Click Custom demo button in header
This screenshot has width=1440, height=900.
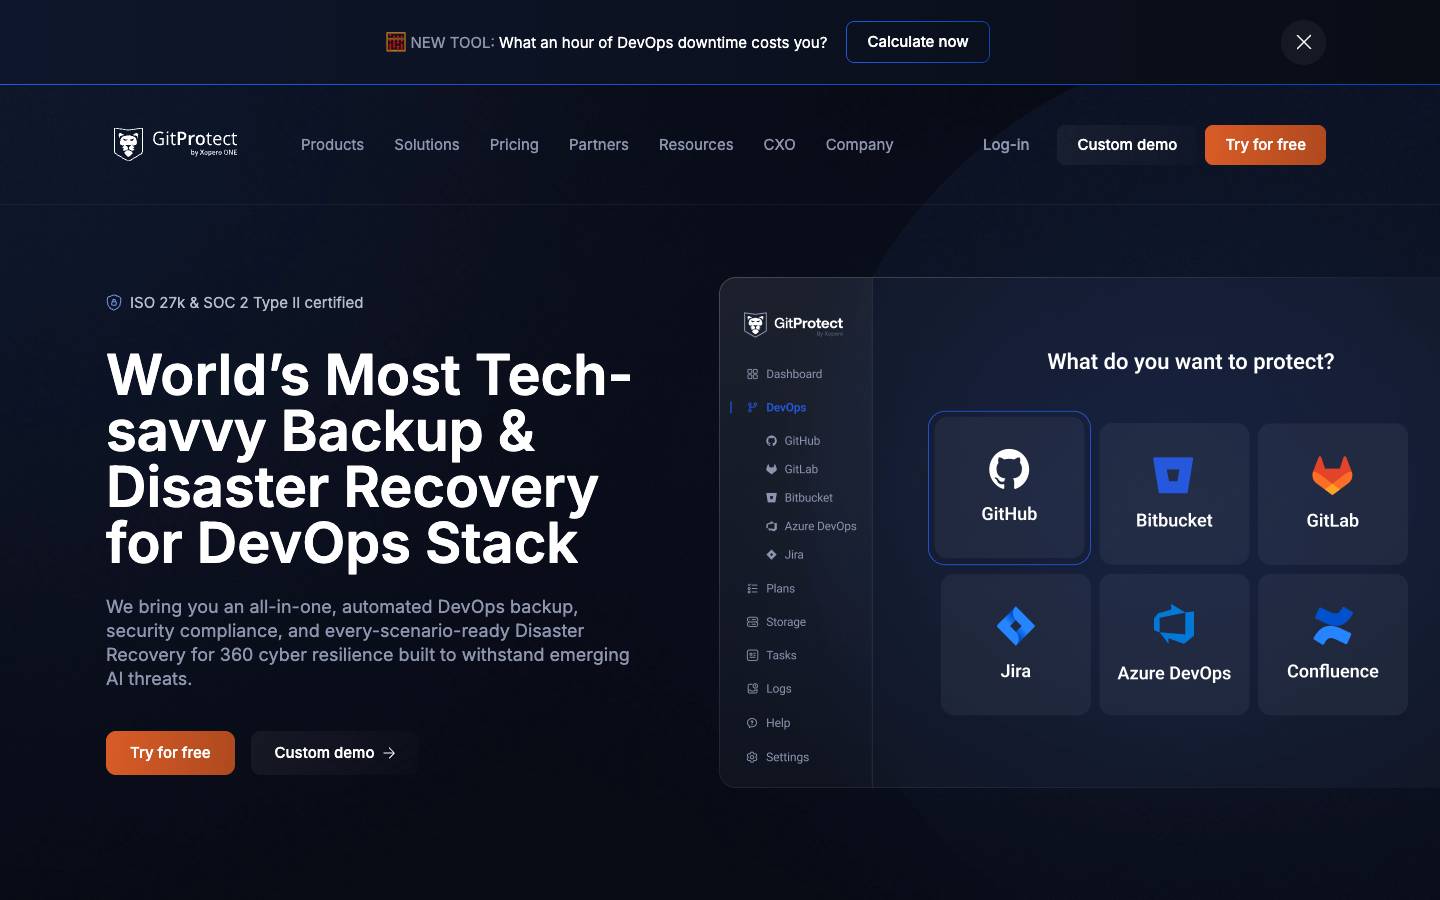pyautogui.click(x=1127, y=145)
